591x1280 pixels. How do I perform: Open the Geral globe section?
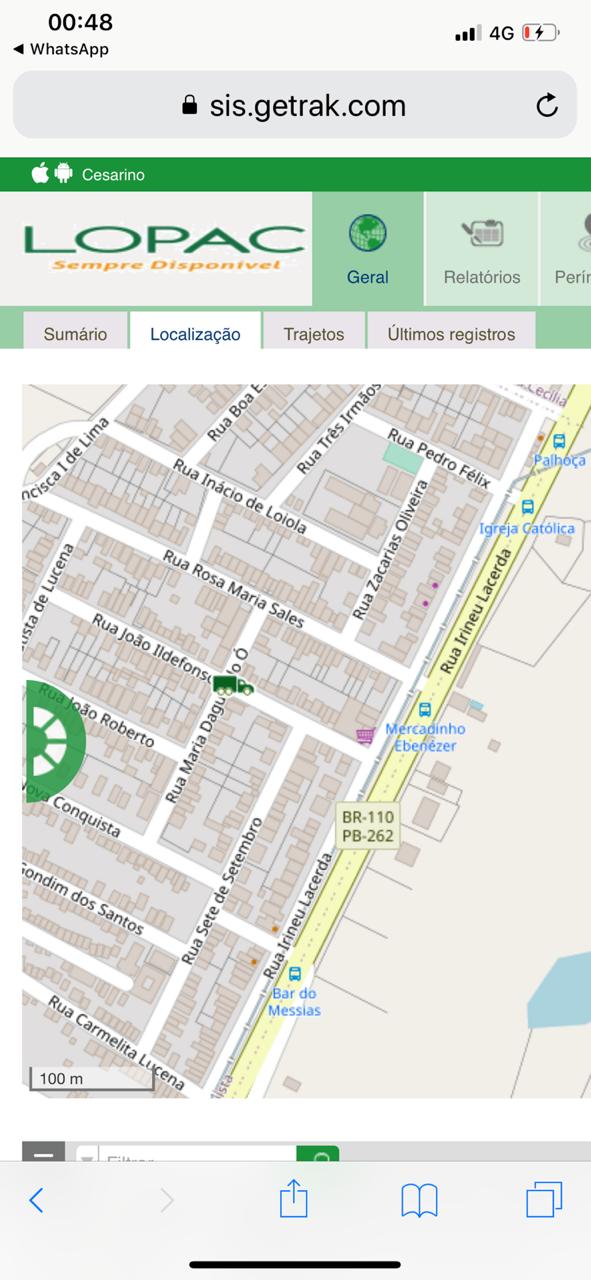coord(367,249)
